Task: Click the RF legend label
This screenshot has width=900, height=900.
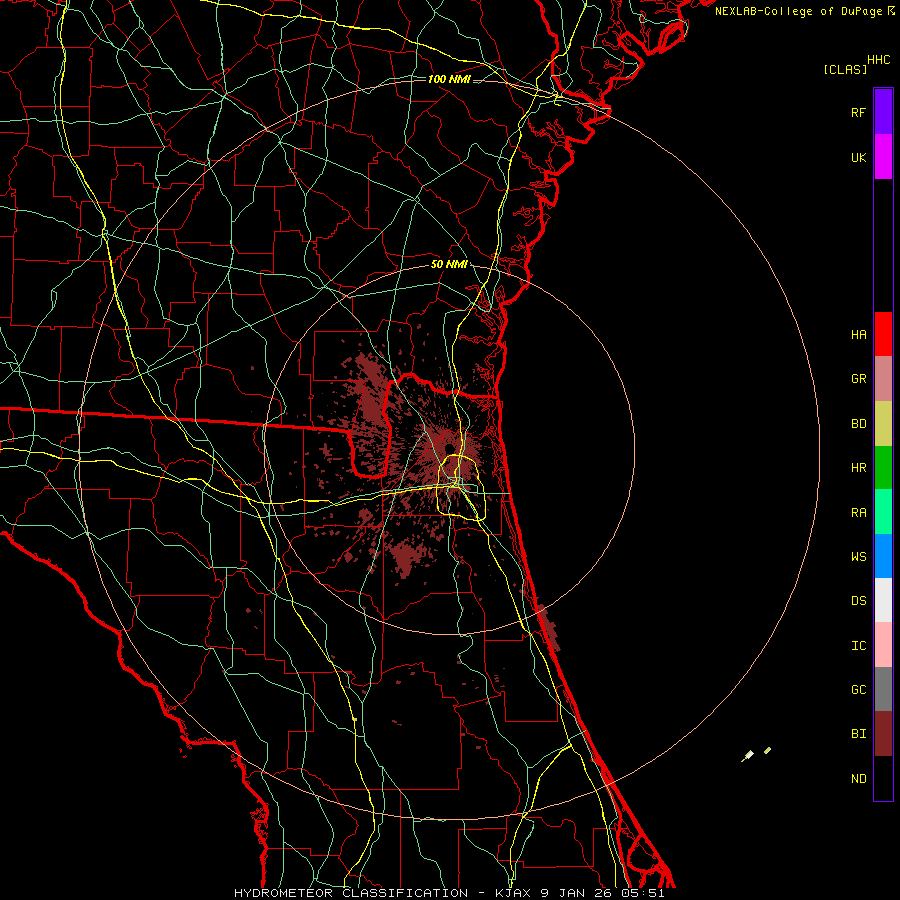Action: coord(858,112)
